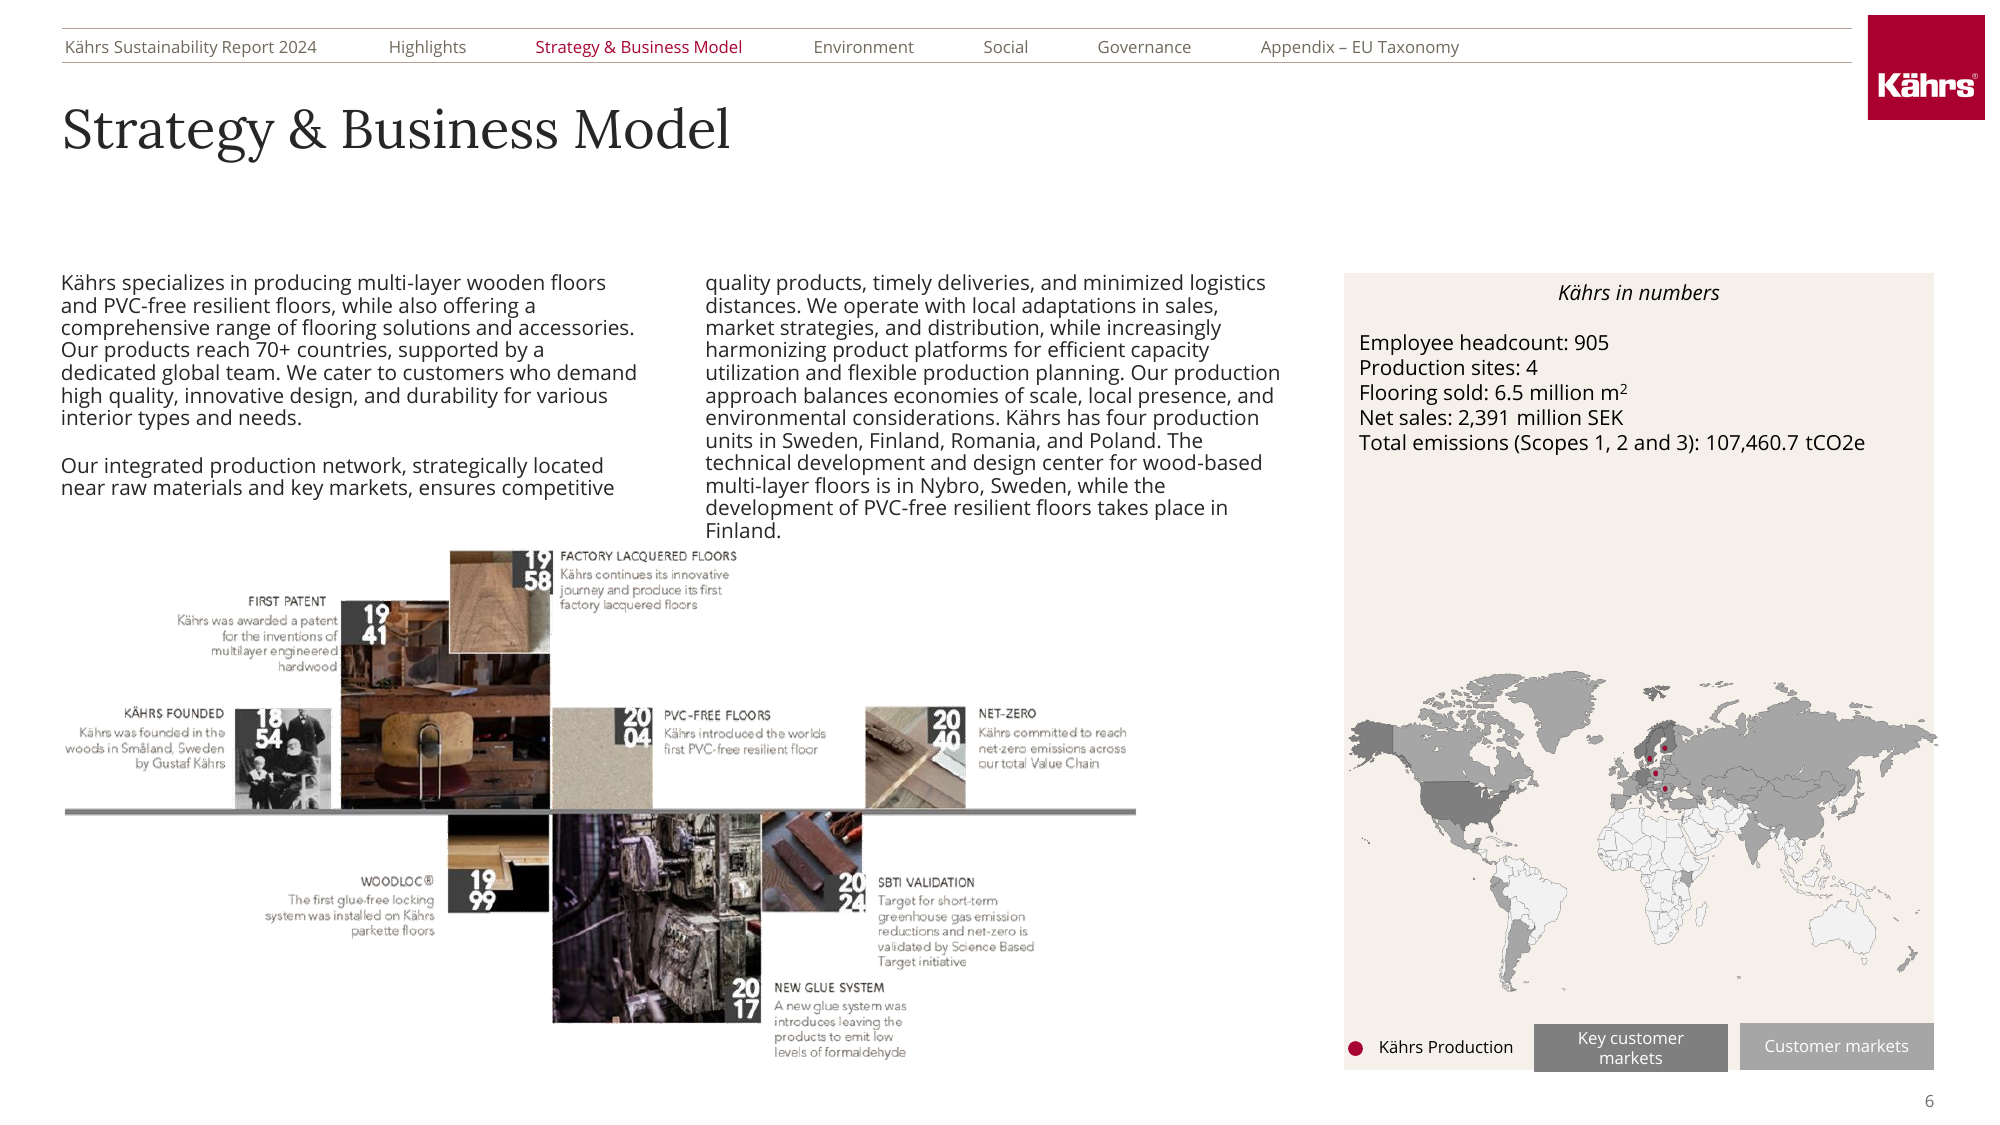Click the red Kährs Production legend dot
The image size is (2000, 1125).
pos(1355,1048)
